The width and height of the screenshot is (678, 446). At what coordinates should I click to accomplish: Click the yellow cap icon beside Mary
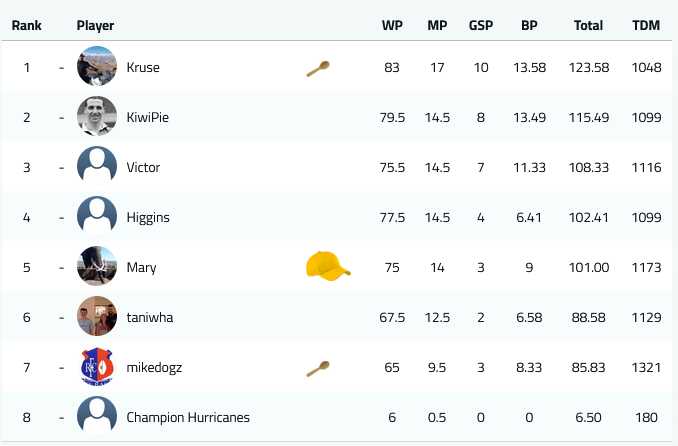coord(328,266)
